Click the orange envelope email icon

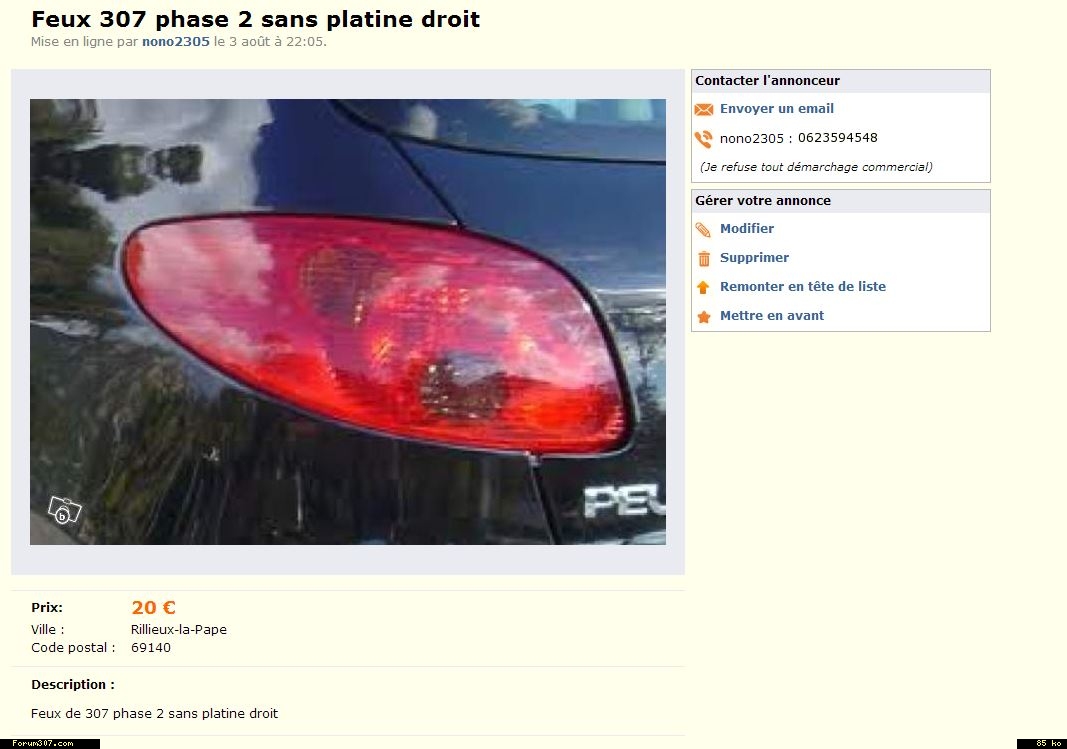(704, 110)
